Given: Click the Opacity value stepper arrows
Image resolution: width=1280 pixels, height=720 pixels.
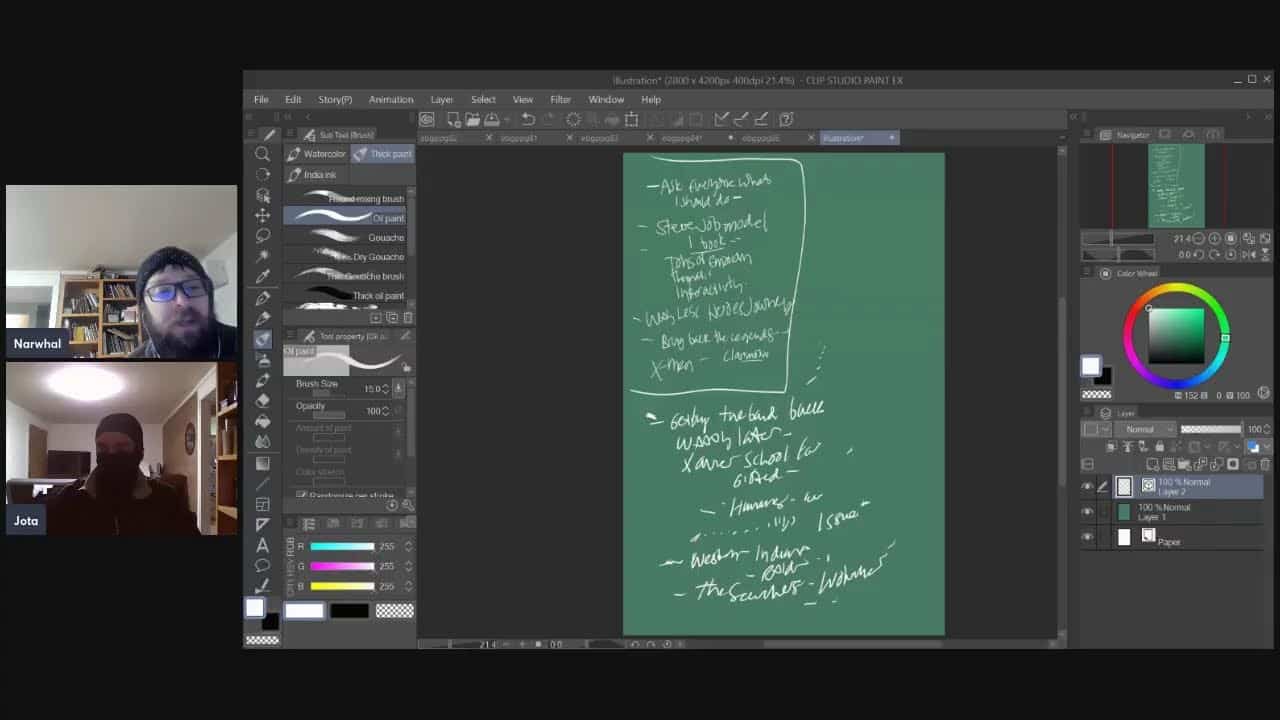Looking at the screenshot, I should click(x=398, y=410).
